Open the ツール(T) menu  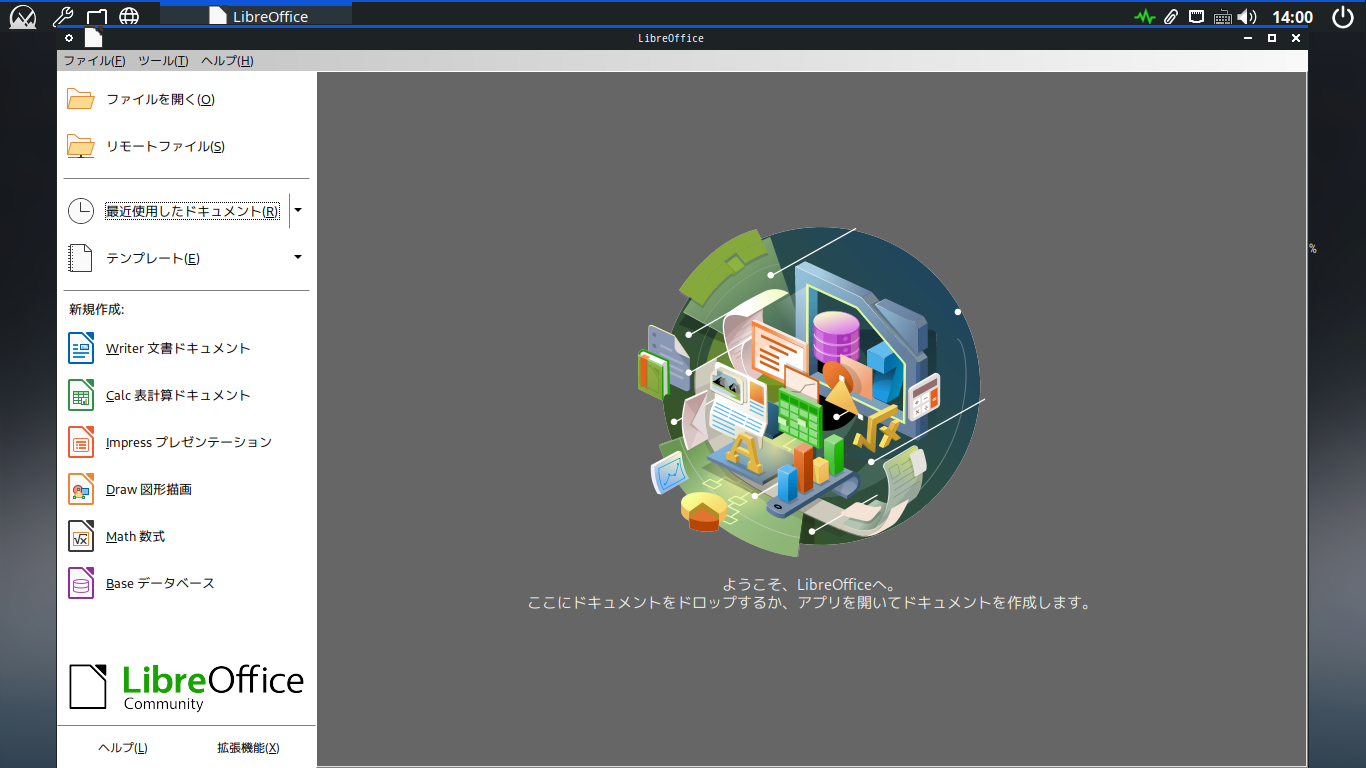tap(163, 61)
